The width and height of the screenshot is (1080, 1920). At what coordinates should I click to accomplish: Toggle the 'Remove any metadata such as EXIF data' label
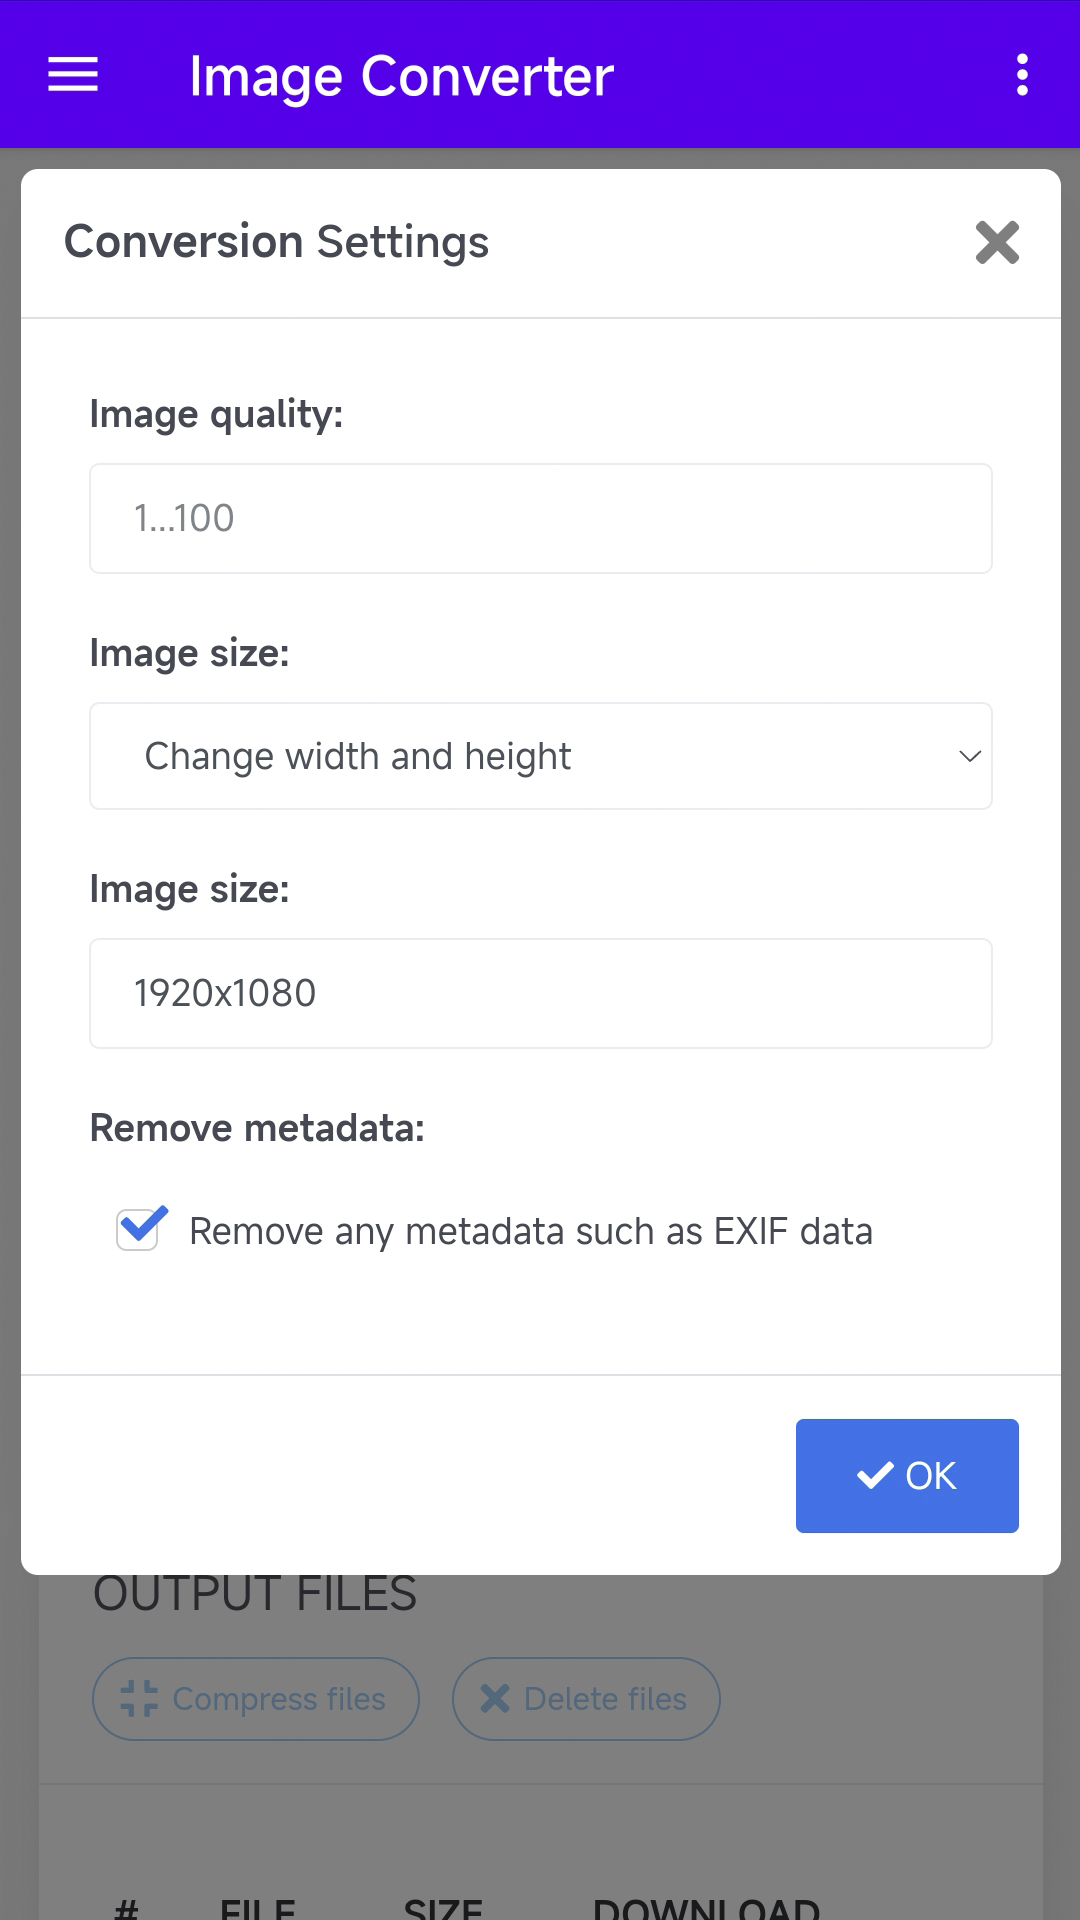(531, 1231)
